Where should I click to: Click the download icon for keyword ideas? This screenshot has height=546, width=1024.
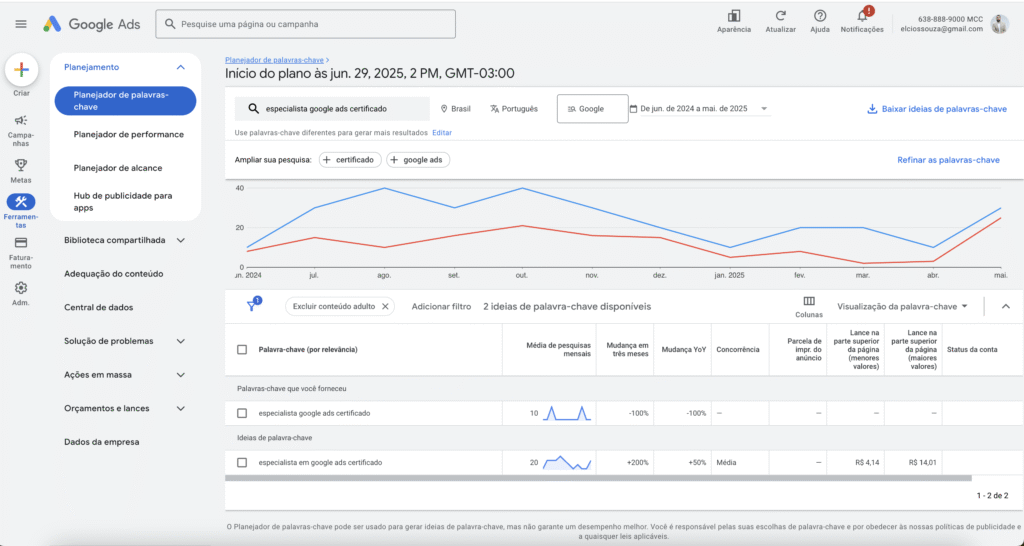coord(872,109)
